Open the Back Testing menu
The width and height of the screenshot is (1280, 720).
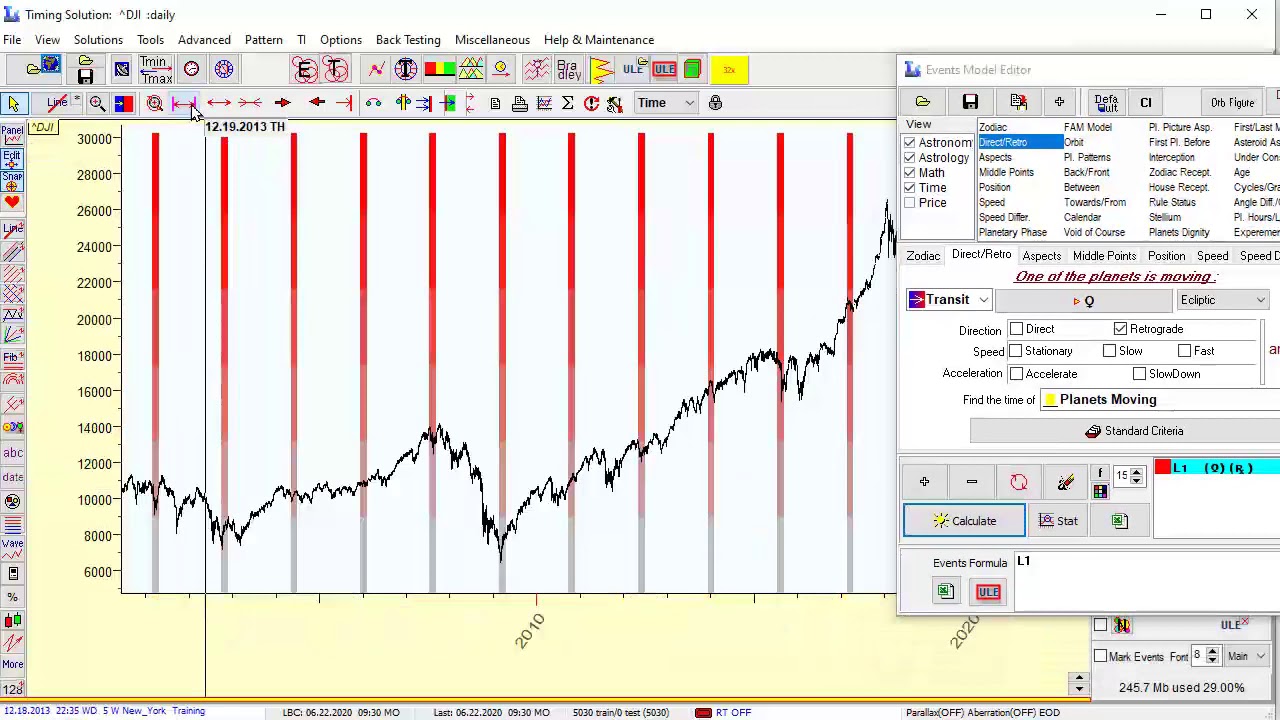click(408, 40)
